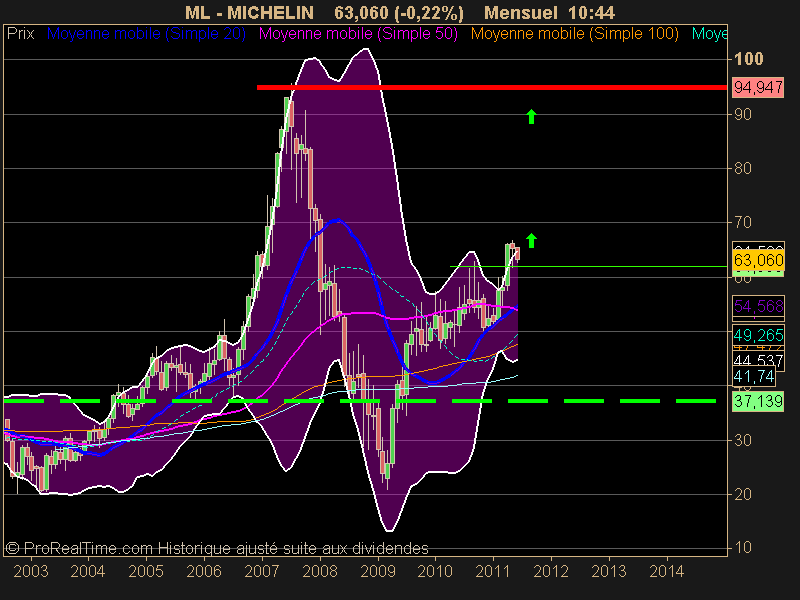Click the 'ML - MICHELIN' chart title
This screenshot has width=800, height=600.
point(249,13)
